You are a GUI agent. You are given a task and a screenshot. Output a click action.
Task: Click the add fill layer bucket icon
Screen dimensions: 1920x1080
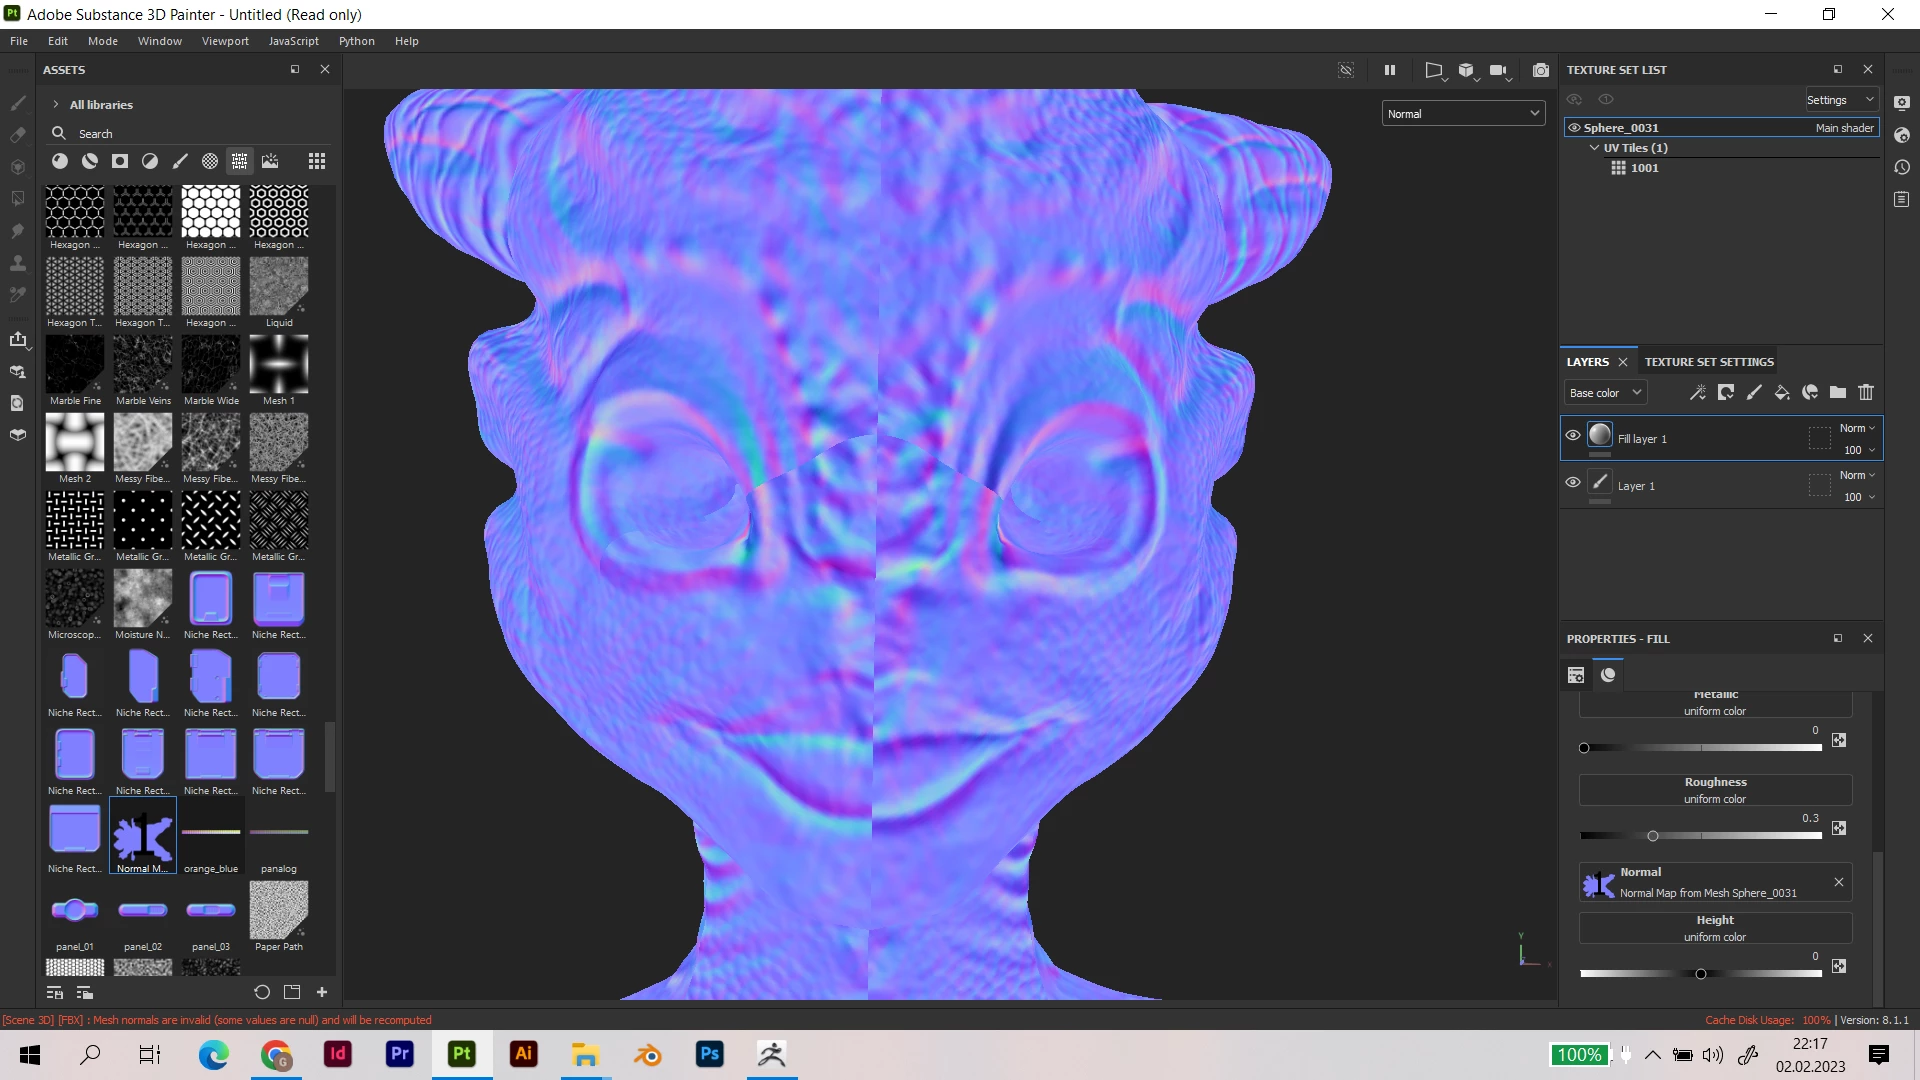click(x=1782, y=393)
